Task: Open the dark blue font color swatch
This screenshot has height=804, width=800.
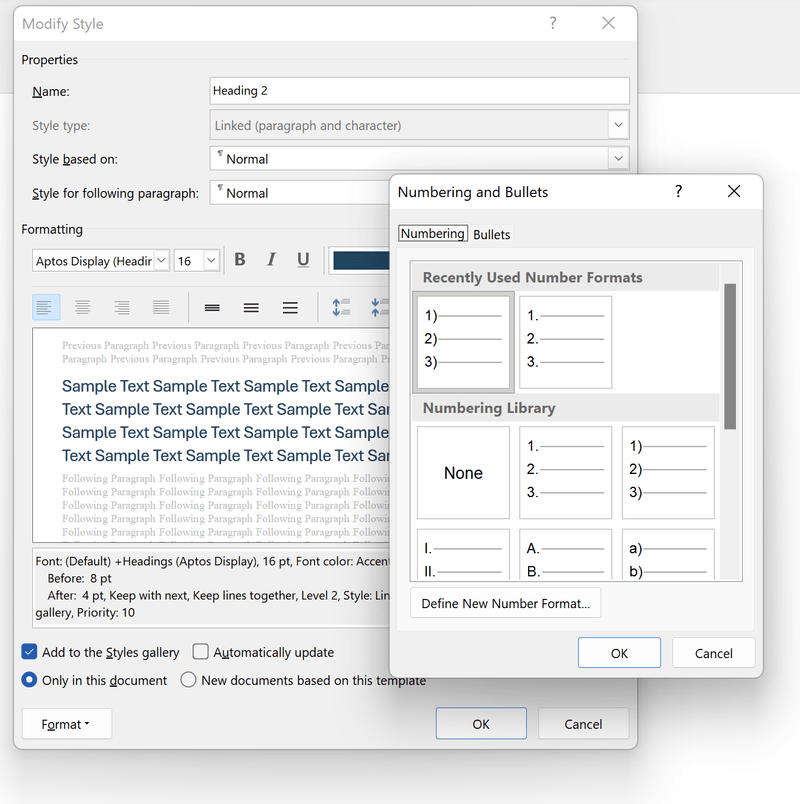Action: [x=361, y=260]
